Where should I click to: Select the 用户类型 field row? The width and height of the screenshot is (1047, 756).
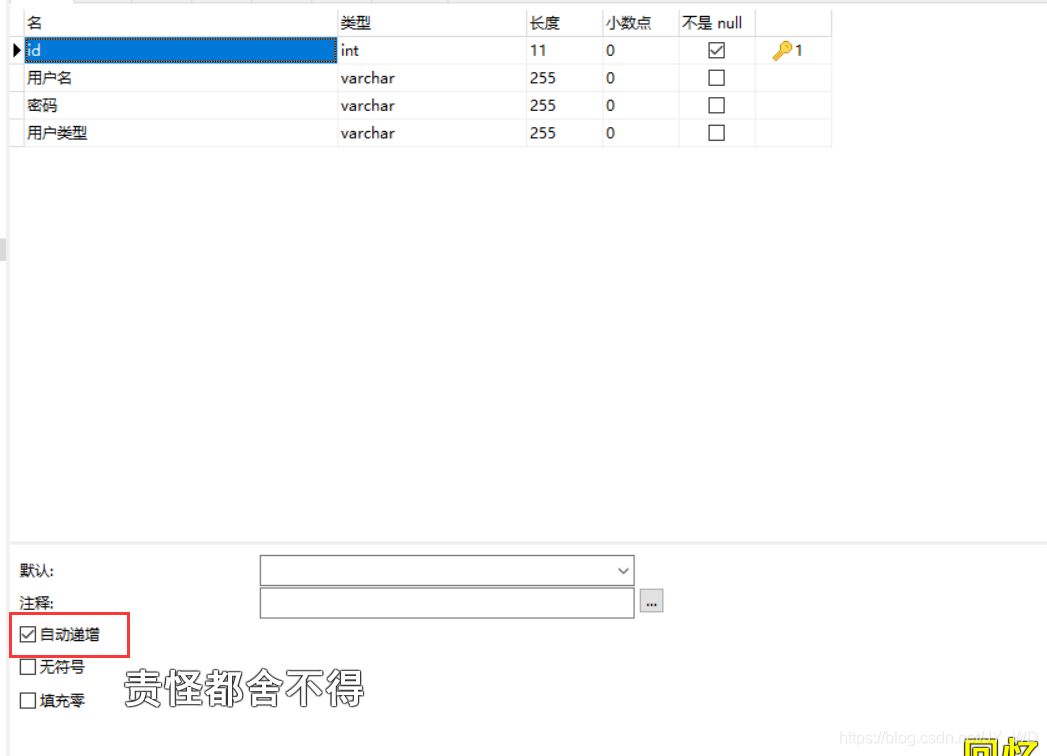[150, 132]
